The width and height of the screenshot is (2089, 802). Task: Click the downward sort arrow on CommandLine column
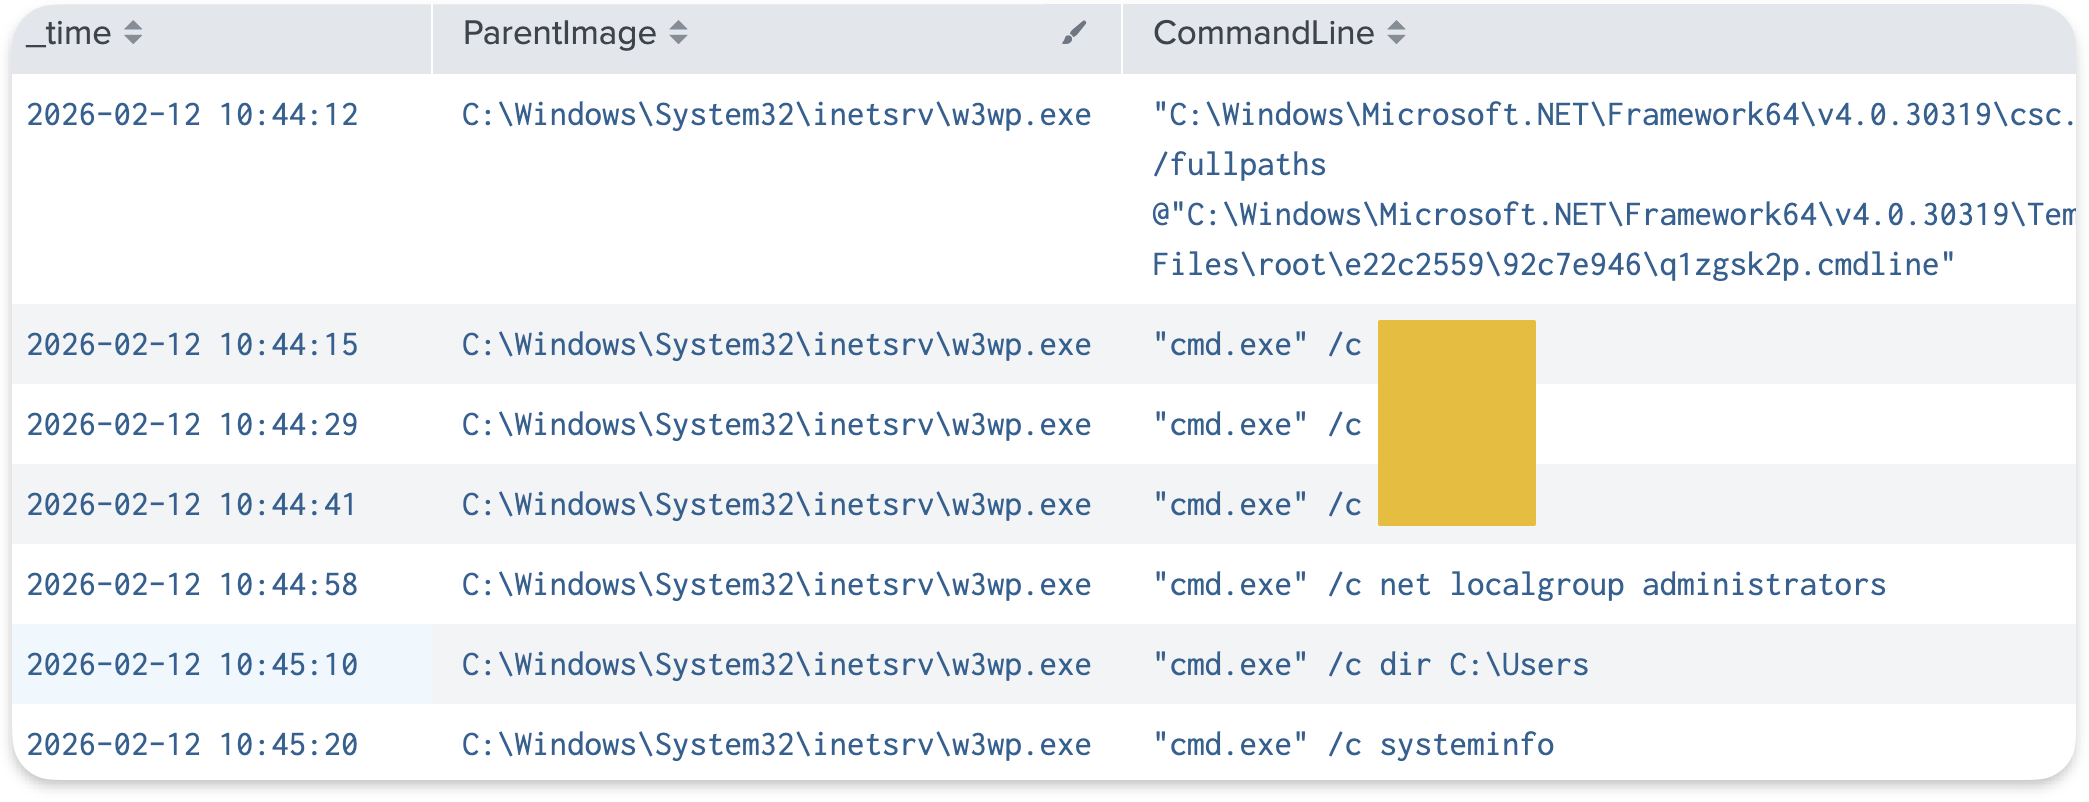coord(1397,40)
